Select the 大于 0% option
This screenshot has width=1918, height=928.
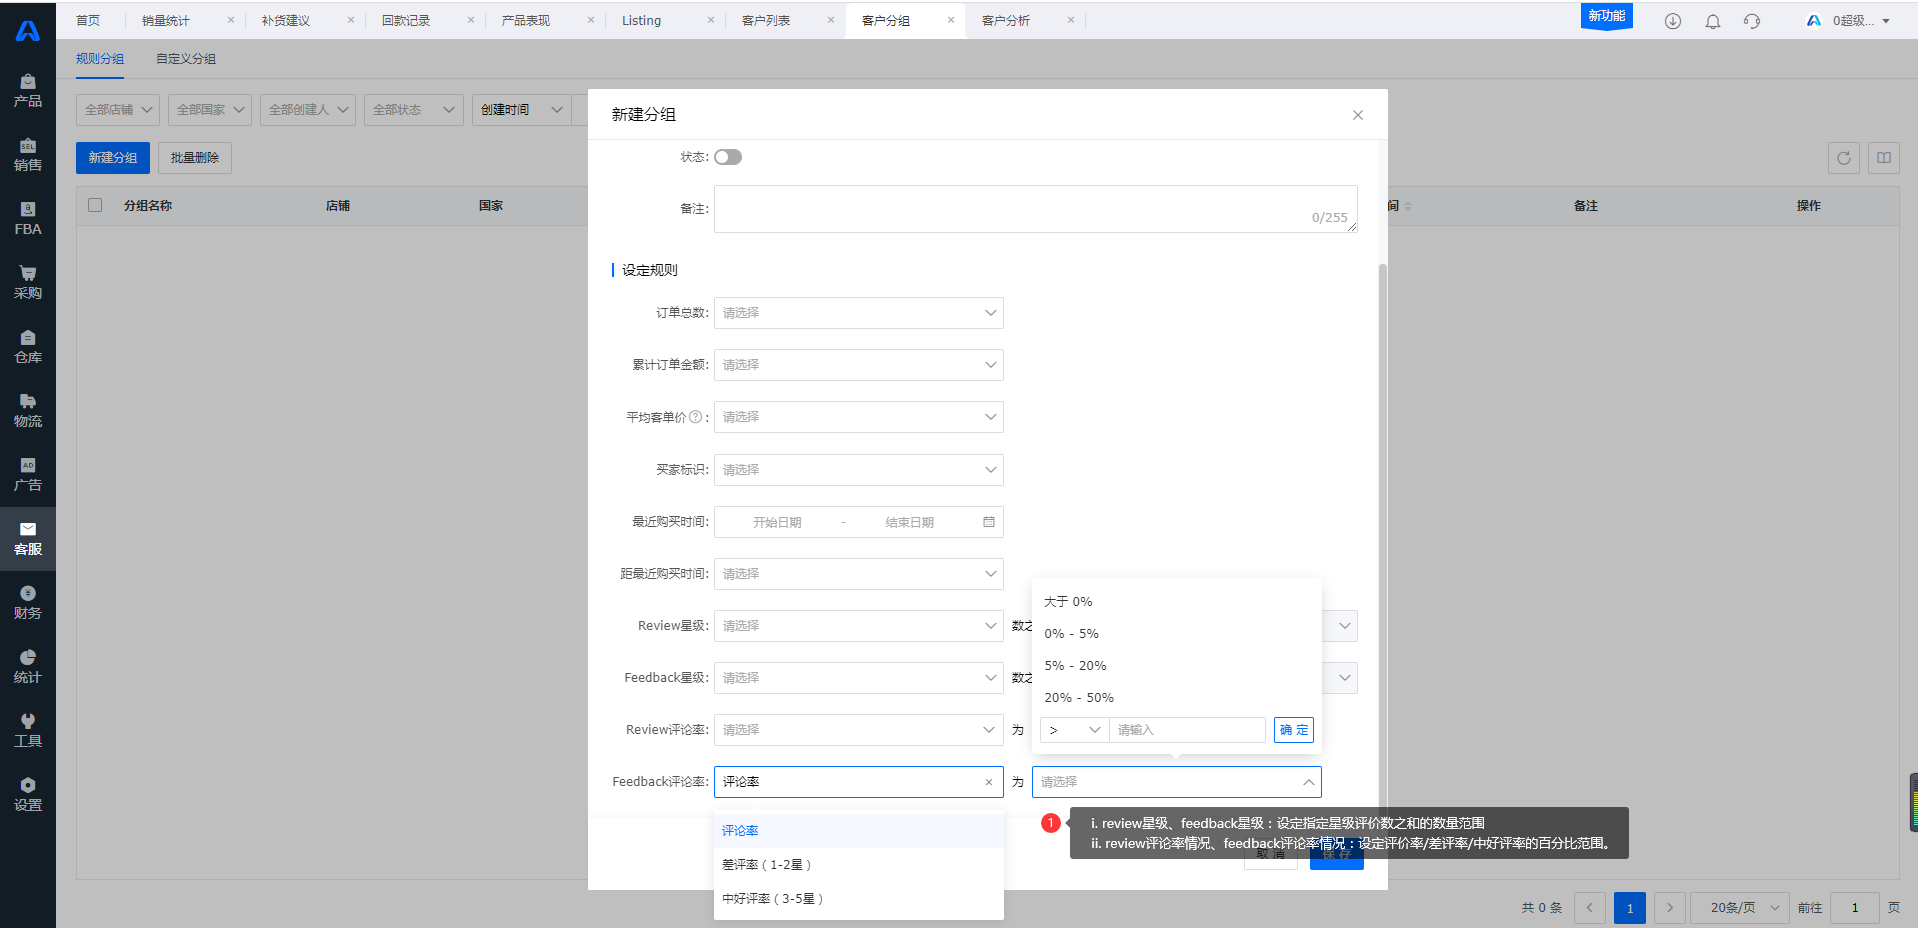tap(1177, 602)
